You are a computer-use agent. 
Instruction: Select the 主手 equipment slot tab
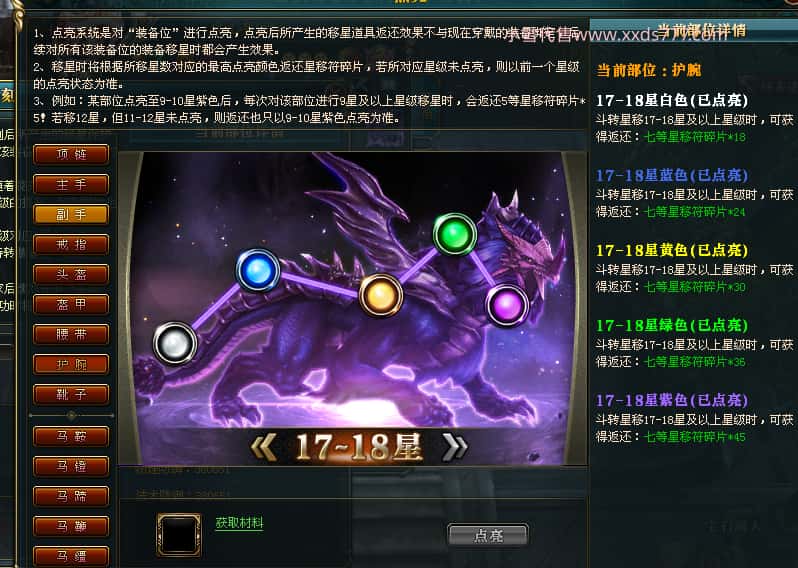(x=71, y=185)
